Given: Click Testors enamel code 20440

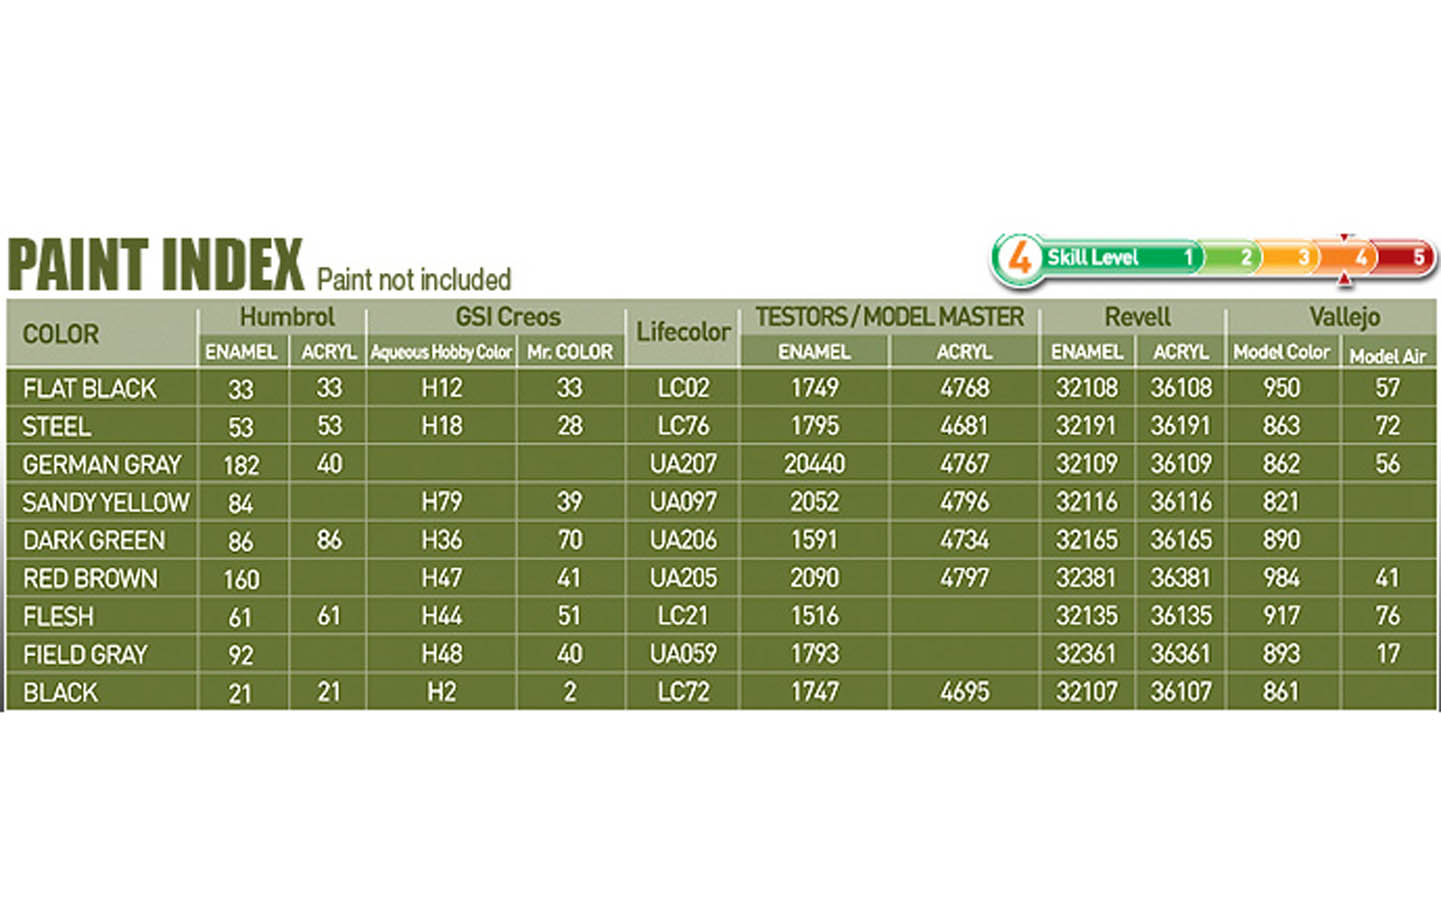Looking at the screenshot, I should click(814, 464).
